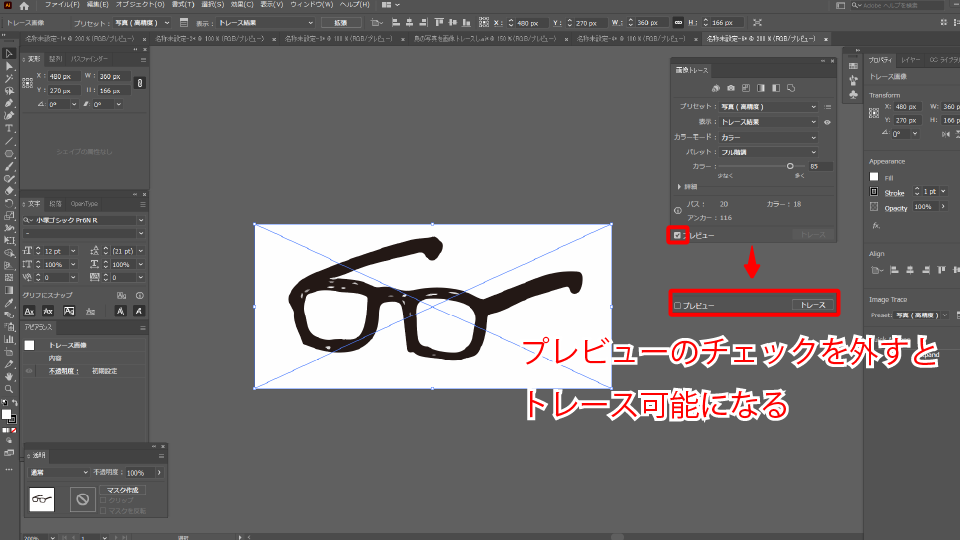
Task: Switch to the OpenType tab
Action: click(84, 204)
